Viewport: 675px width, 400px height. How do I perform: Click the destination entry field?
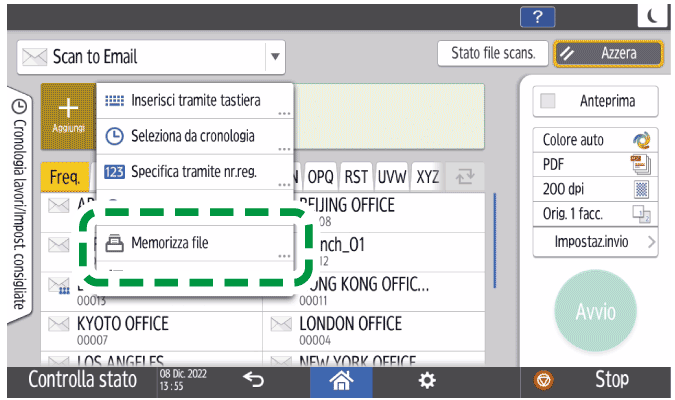(390, 116)
